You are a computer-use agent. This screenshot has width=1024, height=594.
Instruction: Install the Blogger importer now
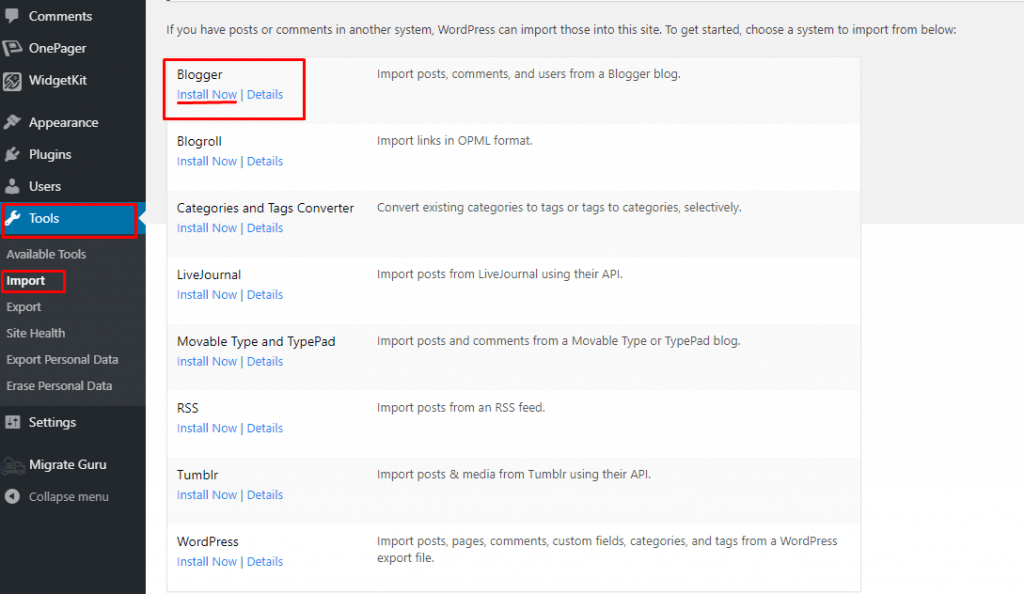(206, 95)
